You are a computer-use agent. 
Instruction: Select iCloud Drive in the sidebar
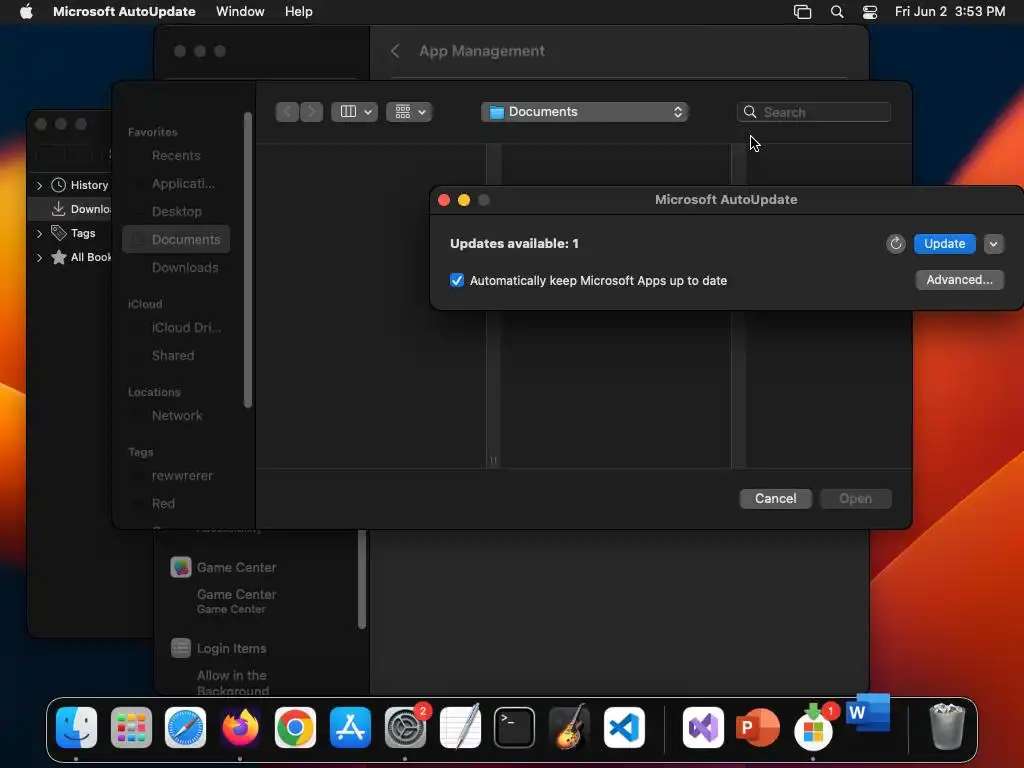point(176,328)
